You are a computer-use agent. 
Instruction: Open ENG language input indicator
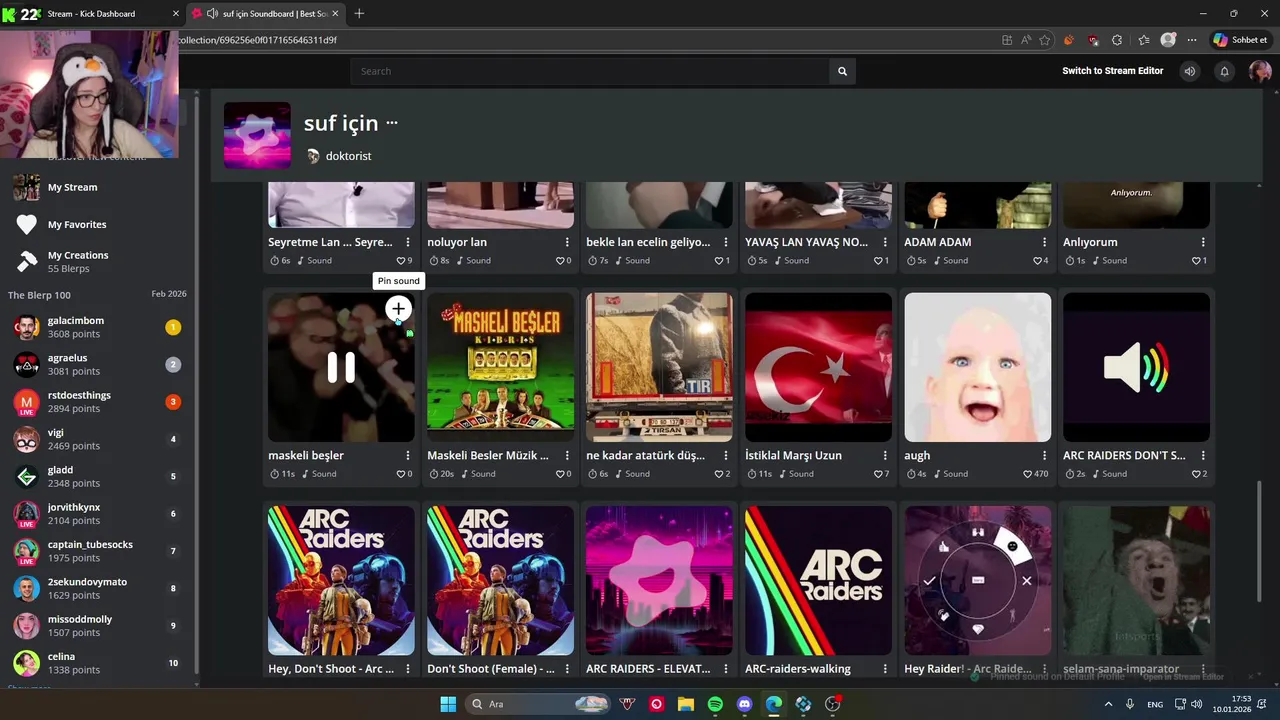(x=1155, y=704)
